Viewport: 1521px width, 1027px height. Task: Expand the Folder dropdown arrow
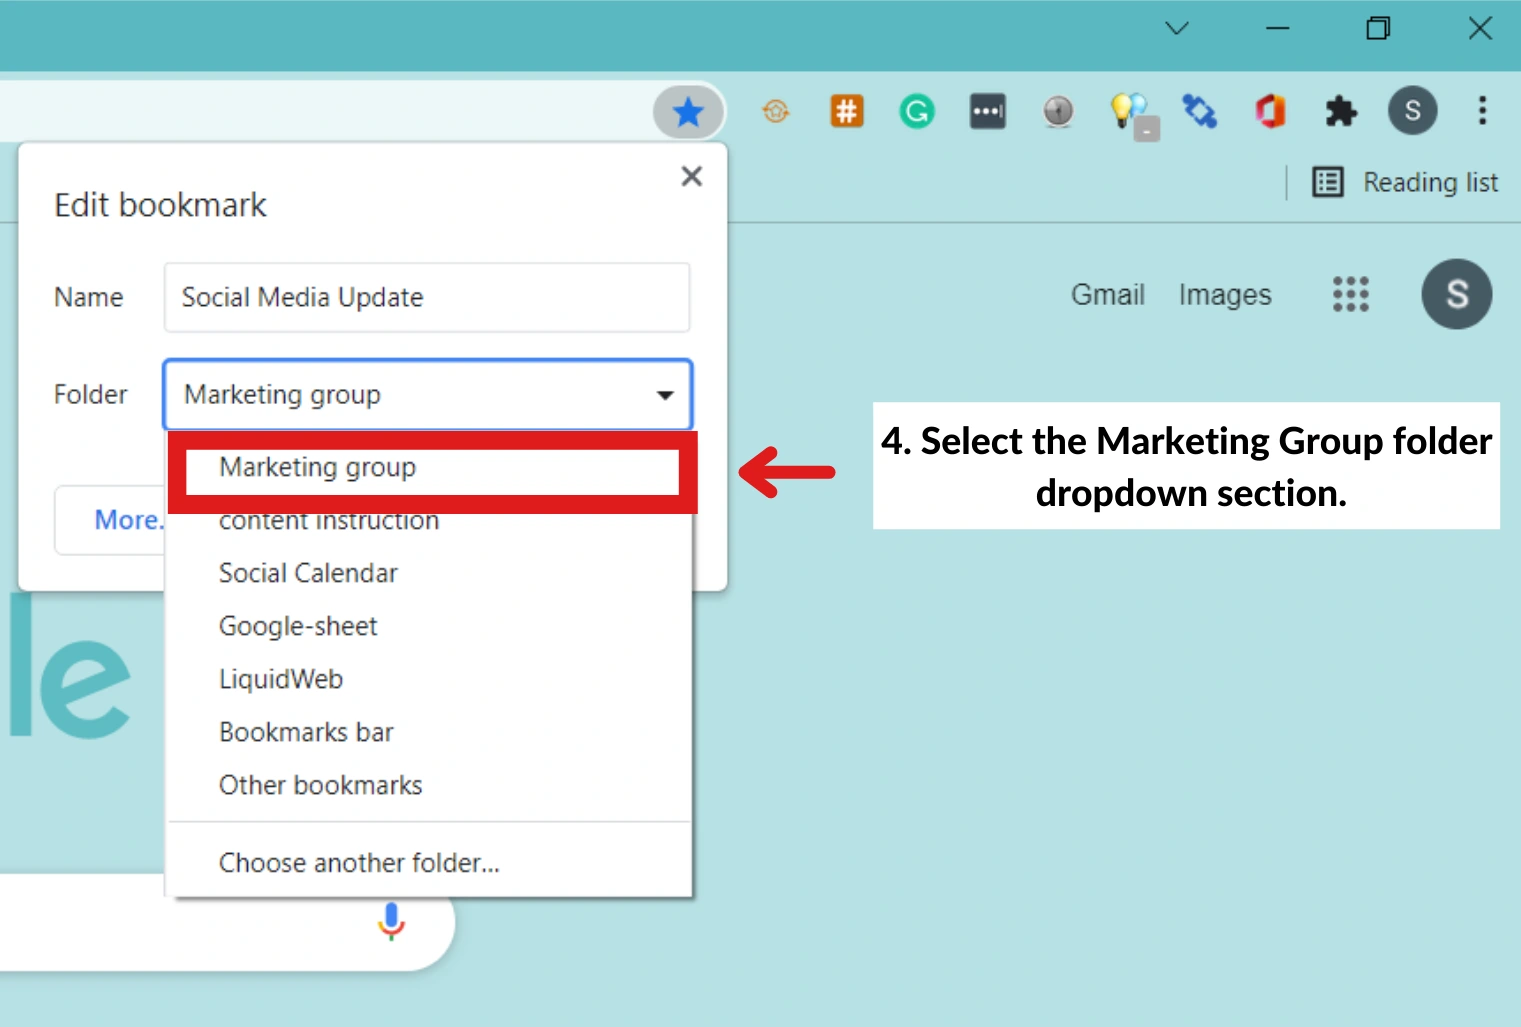point(664,395)
